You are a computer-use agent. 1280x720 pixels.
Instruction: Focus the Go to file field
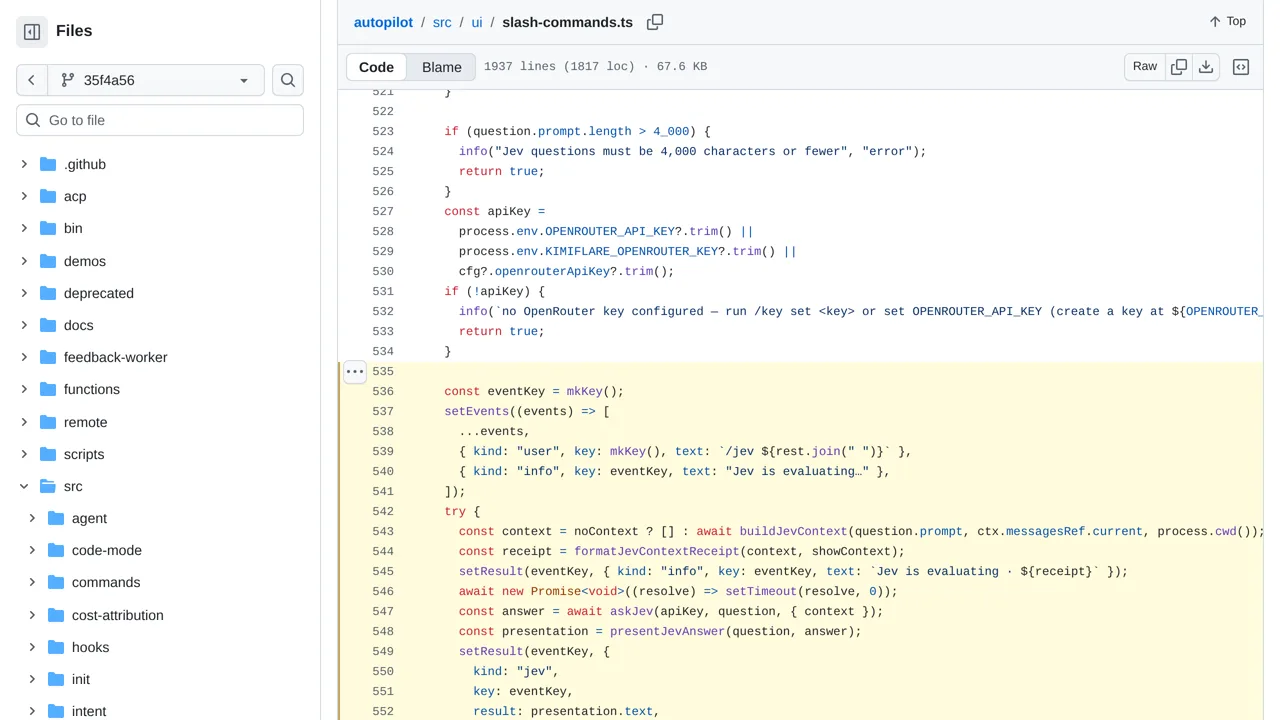tap(160, 120)
